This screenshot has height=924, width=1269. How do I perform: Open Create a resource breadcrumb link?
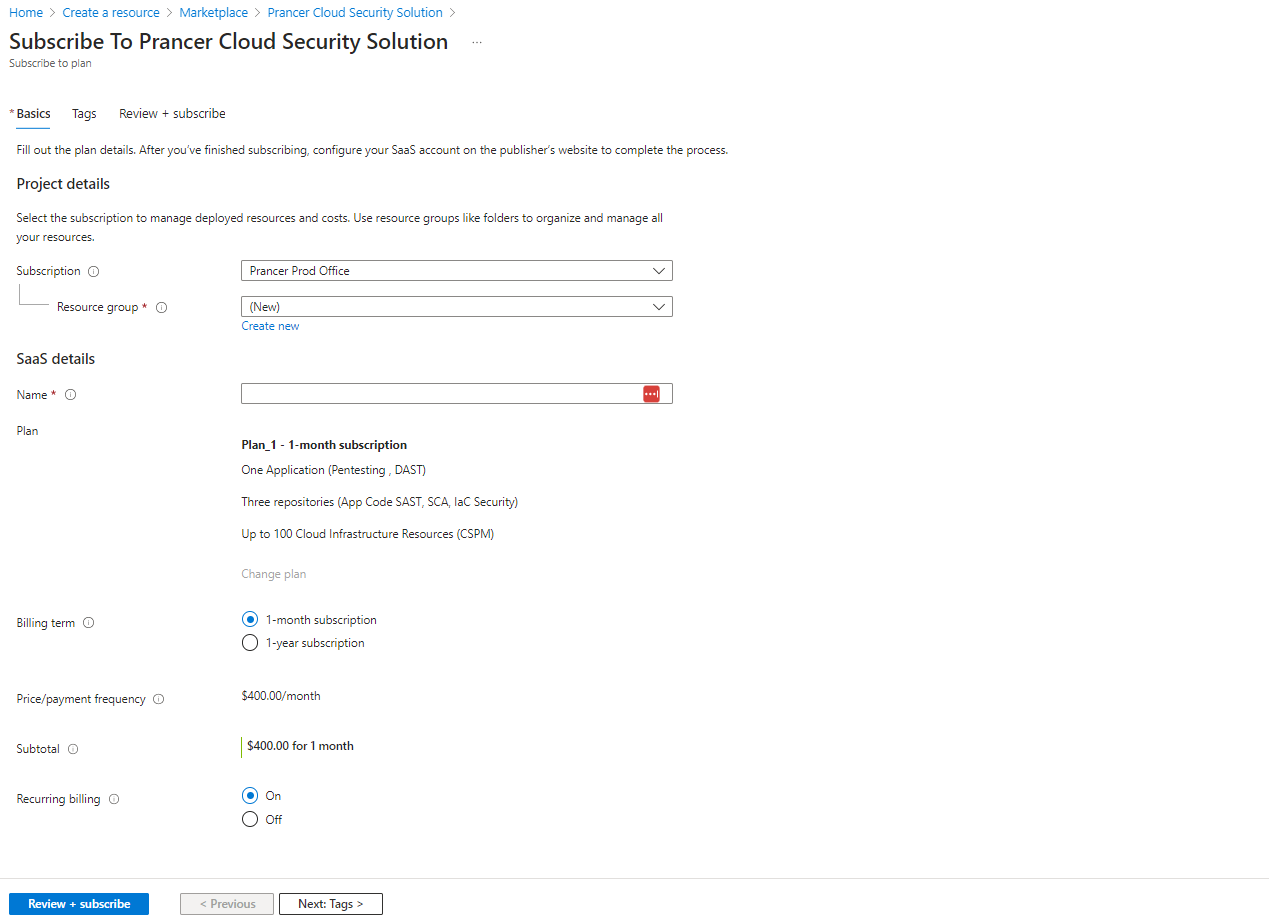coord(111,13)
